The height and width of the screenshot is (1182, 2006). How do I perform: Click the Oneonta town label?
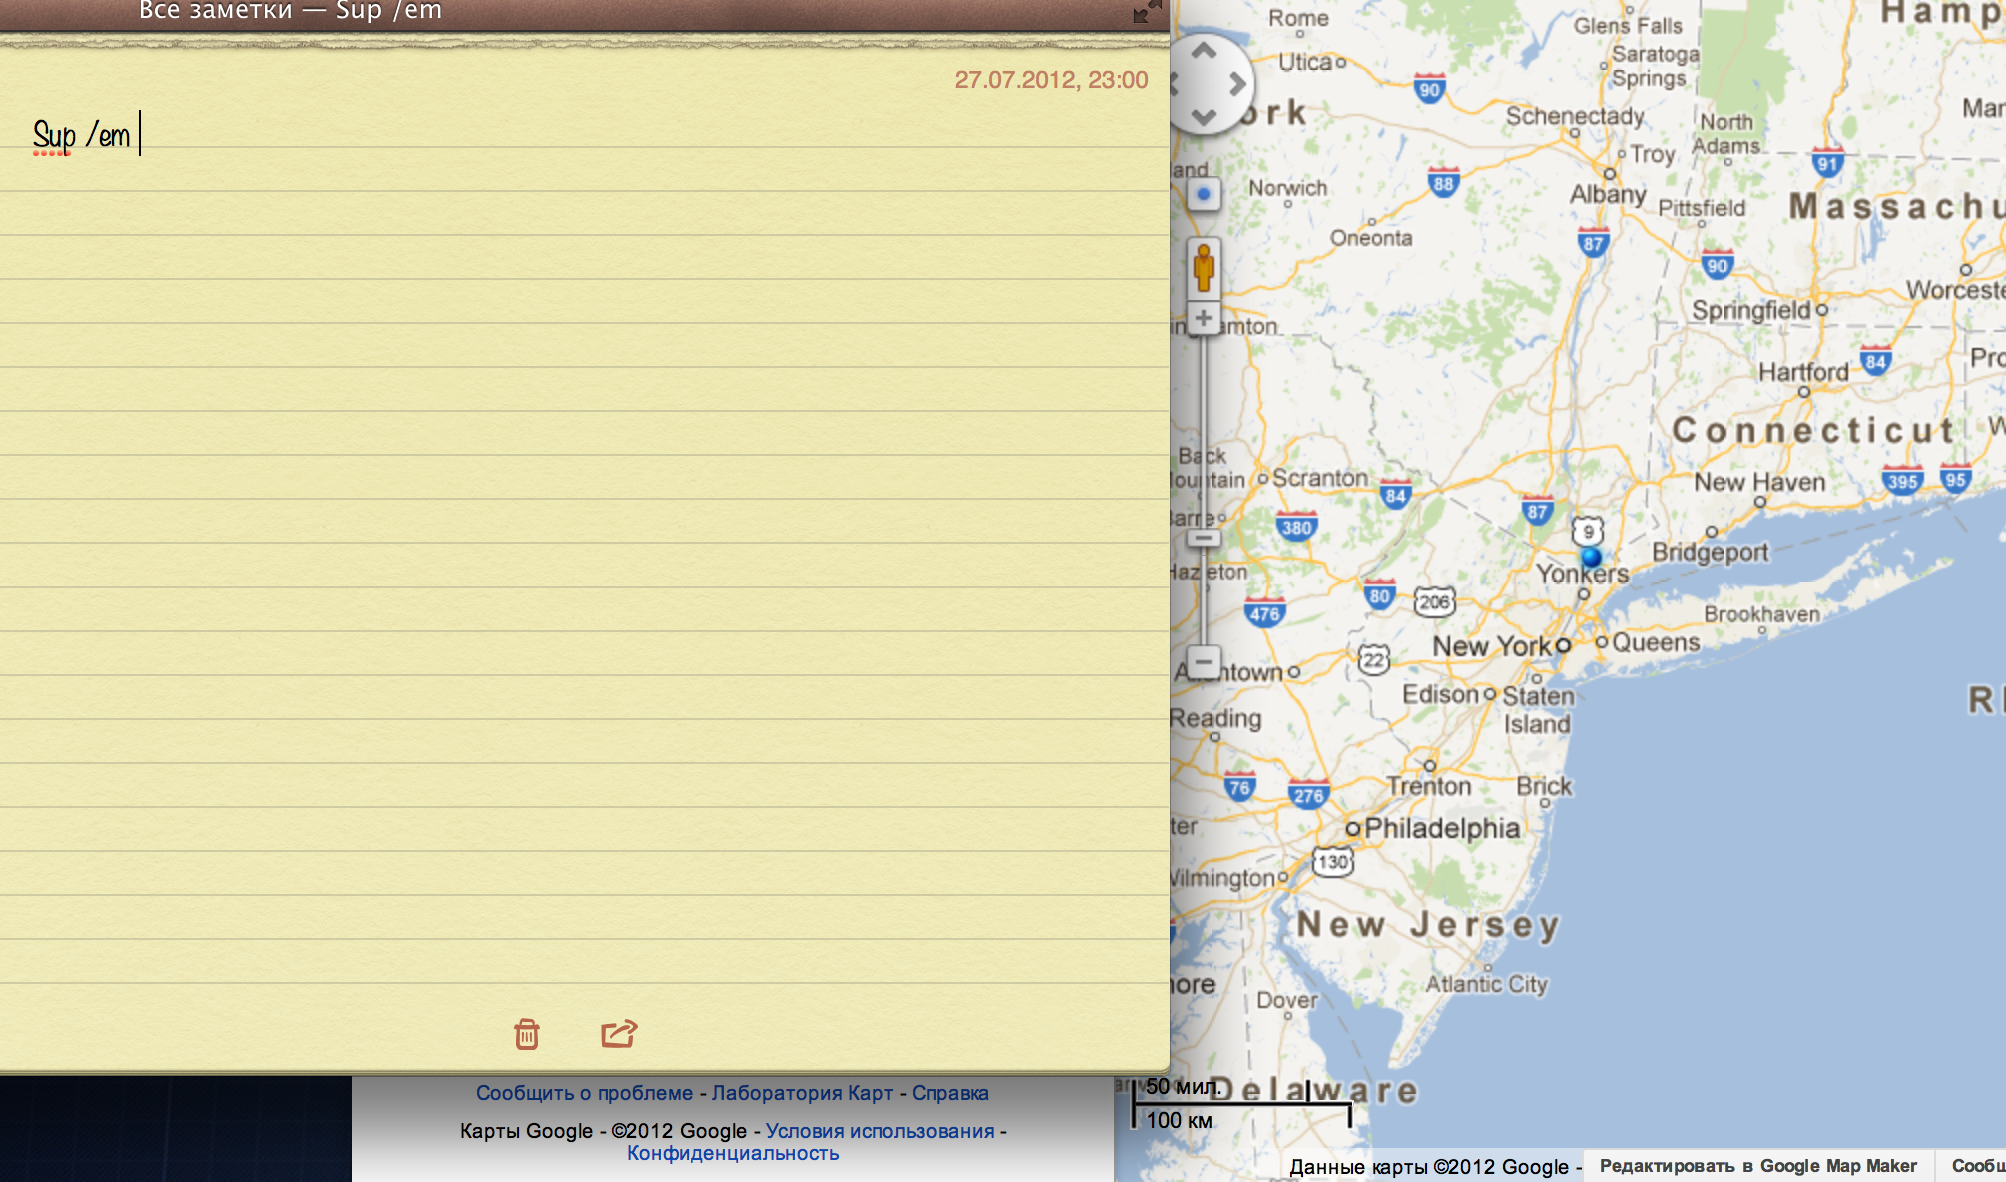click(1371, 238)
